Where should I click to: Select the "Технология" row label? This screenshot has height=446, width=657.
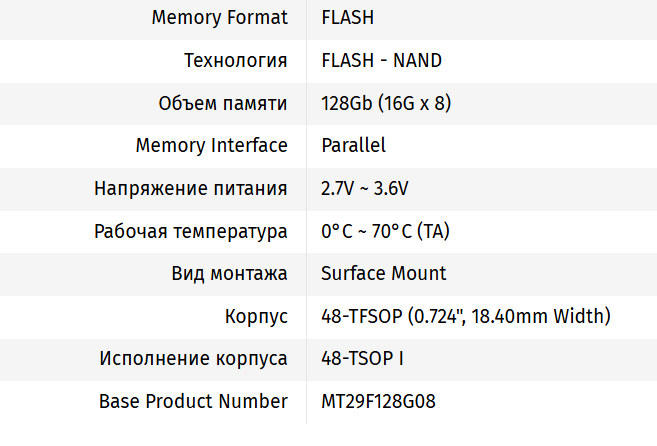[236, 61]
